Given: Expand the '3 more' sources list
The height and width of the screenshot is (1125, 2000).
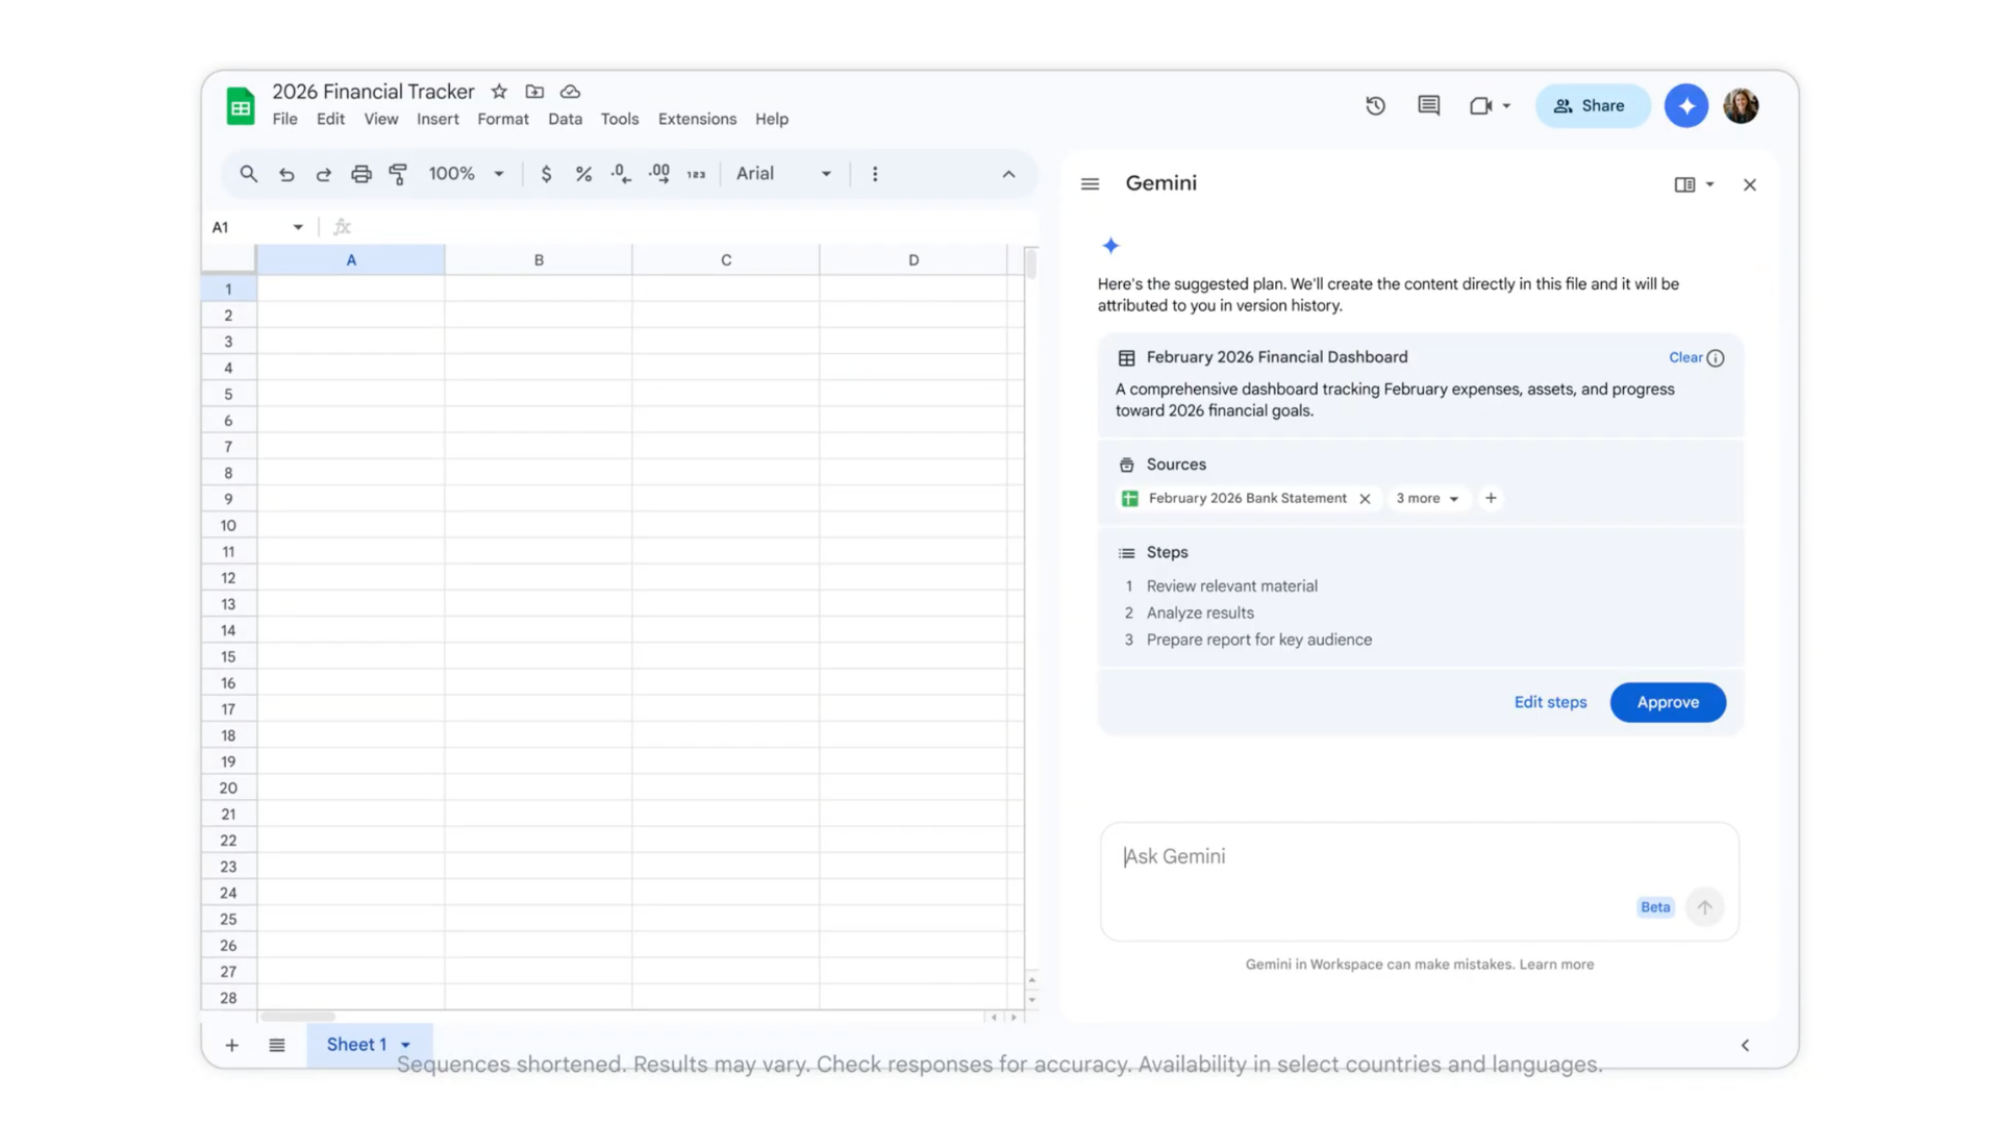Looking at the screenshot, I should 1428,498.
